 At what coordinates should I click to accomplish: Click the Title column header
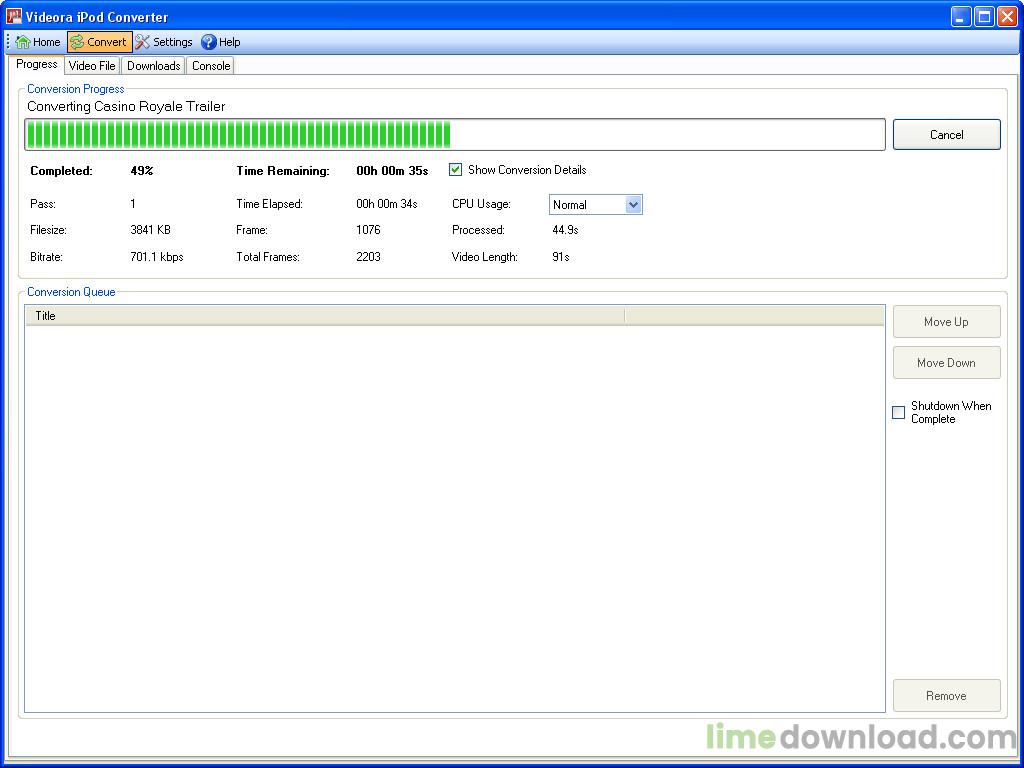325,315
